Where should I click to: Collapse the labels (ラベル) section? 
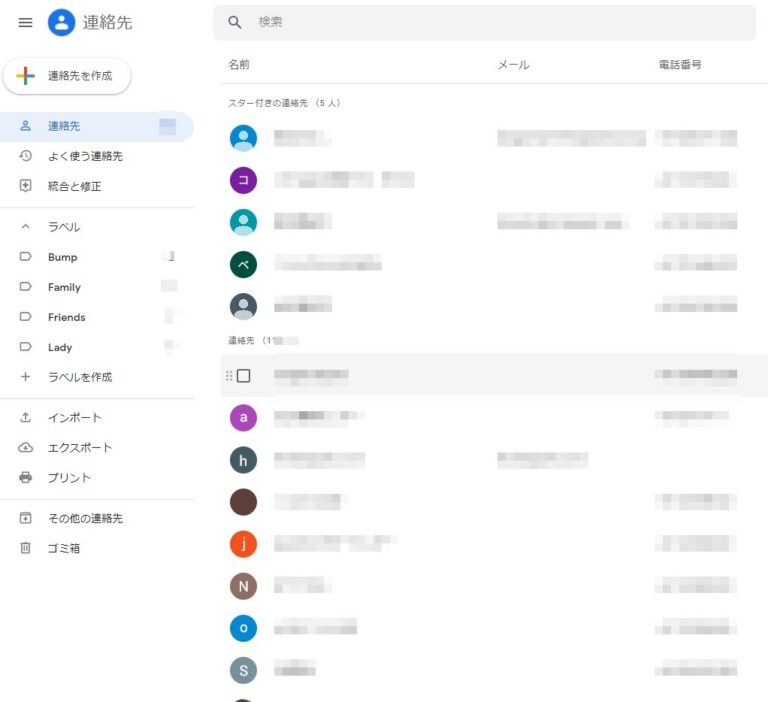(x=26, y=227)
